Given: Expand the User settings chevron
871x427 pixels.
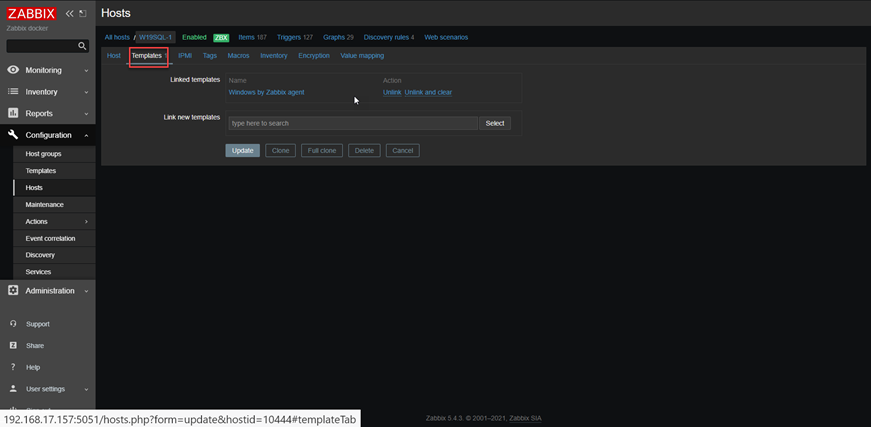Looking at the screenshot, I should (86, 389).
